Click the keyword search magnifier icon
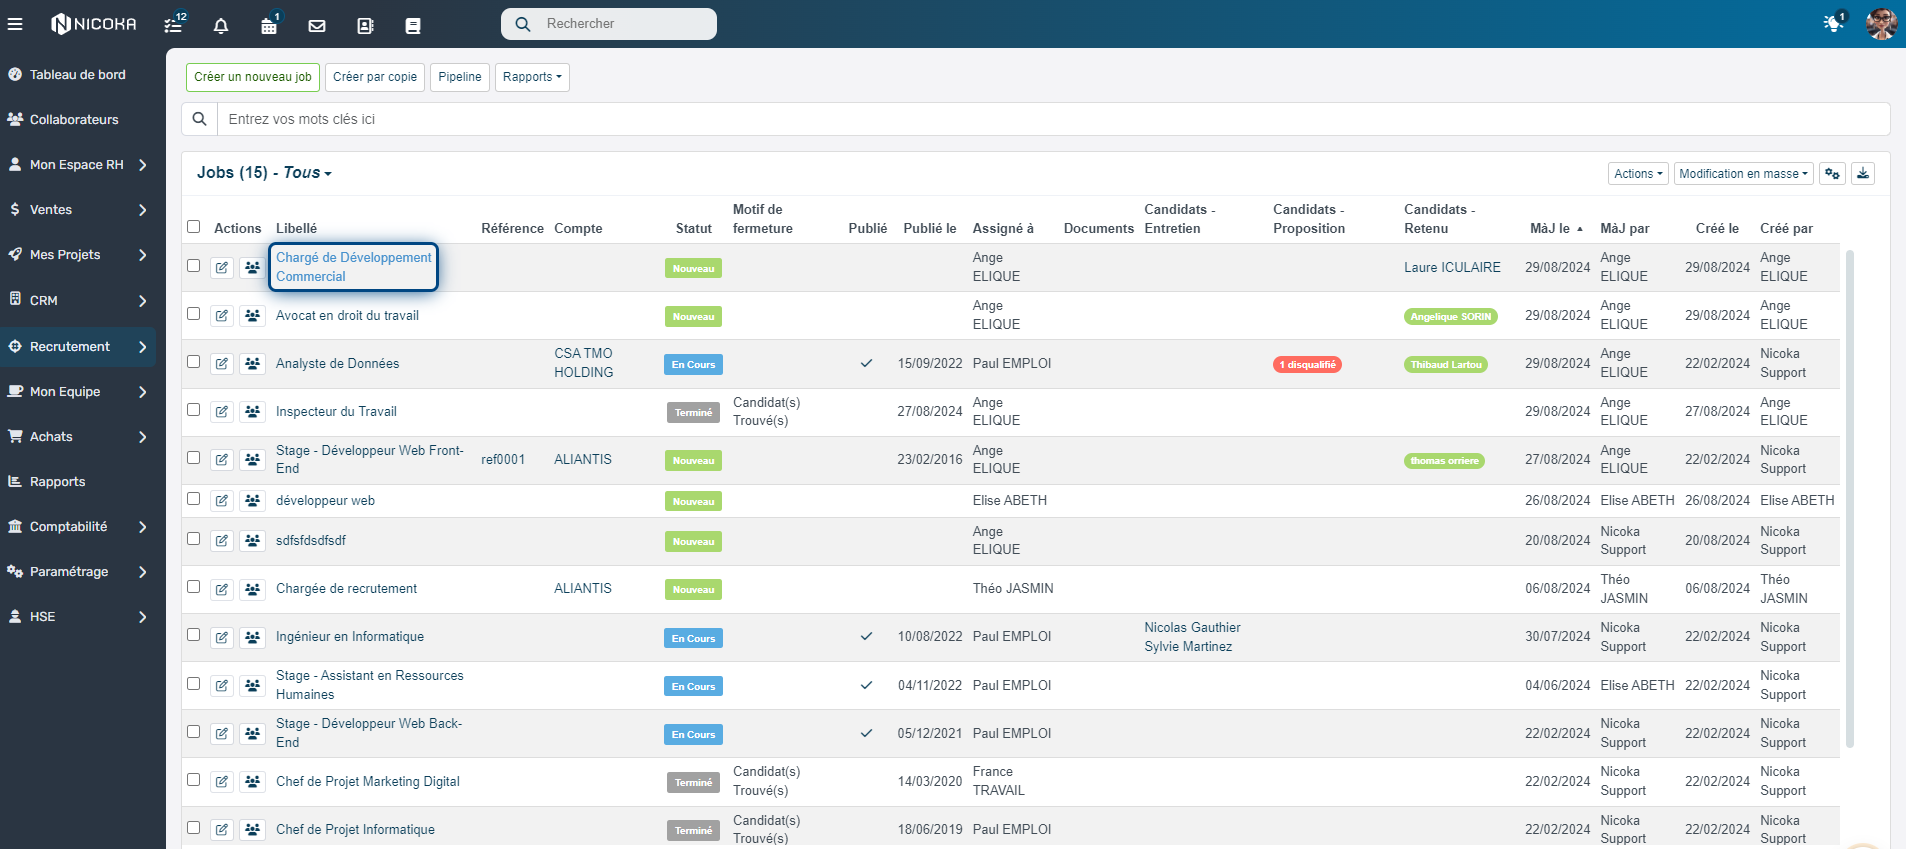This screenshot has width=1906, height=849. (x=200, y=119)
